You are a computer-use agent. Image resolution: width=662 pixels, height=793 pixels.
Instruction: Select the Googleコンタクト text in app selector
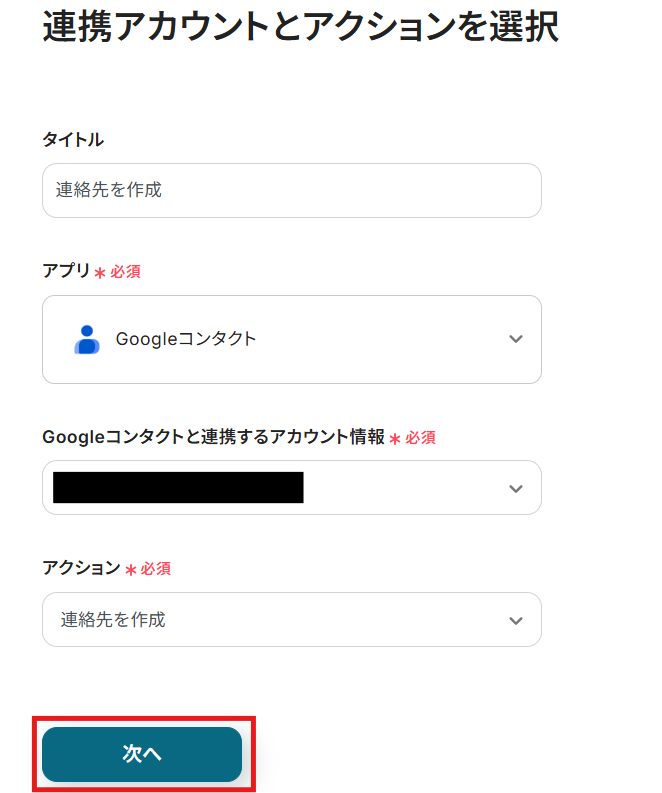click(x=186, y=339)
